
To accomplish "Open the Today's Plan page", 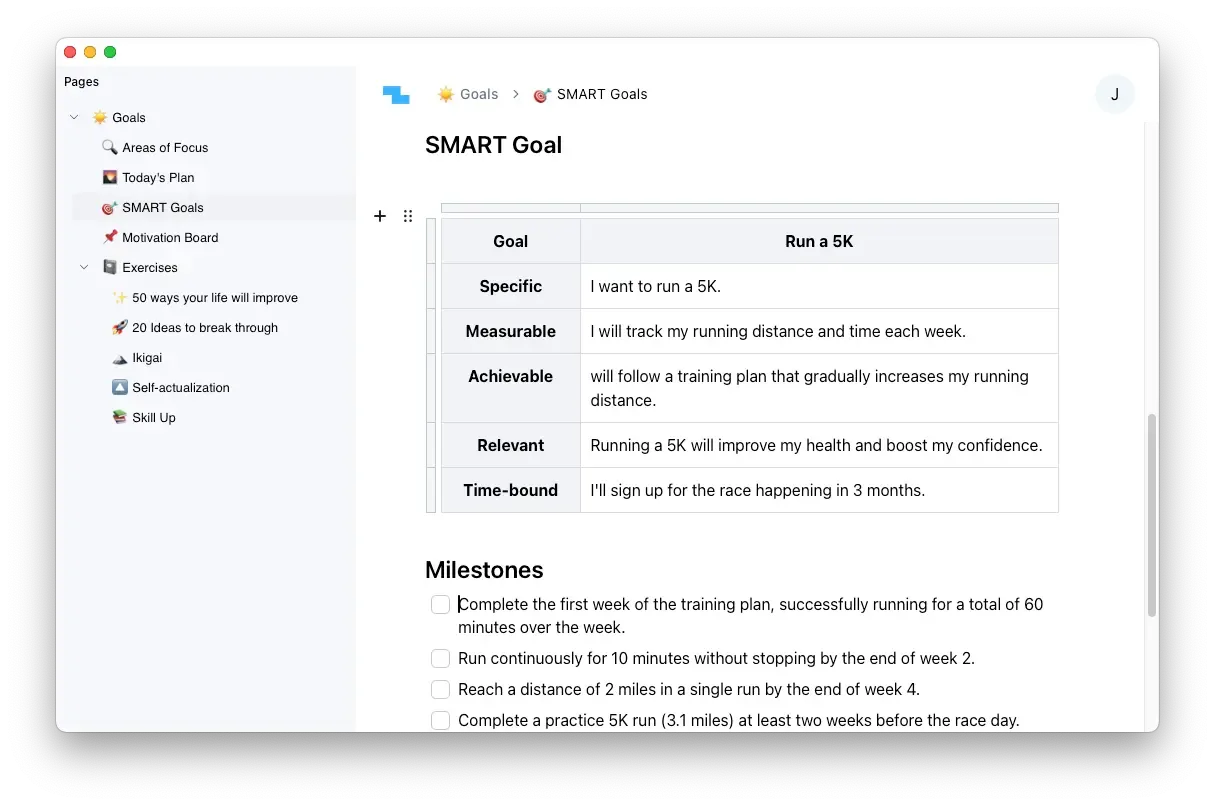I will point(158,178).
